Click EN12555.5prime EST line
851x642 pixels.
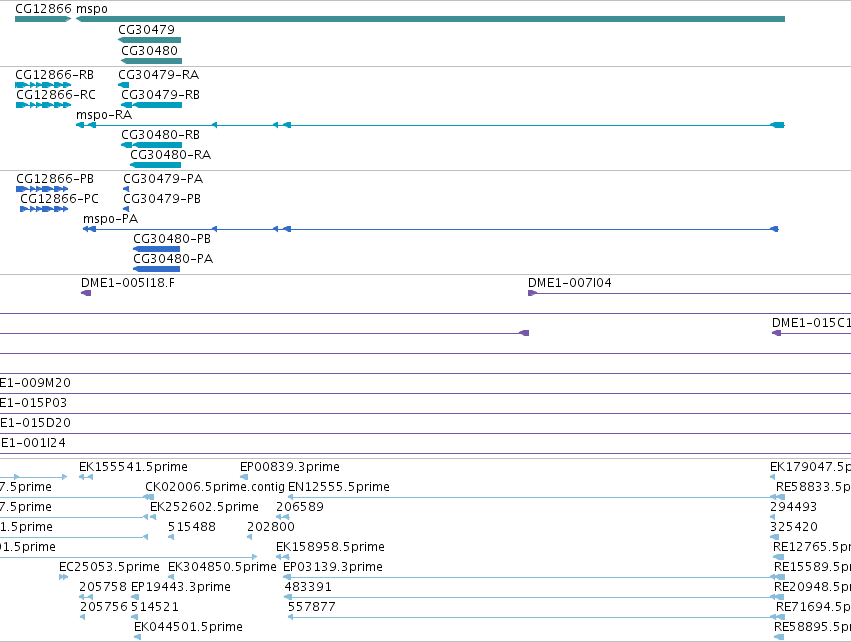click(x=536, y=497)
